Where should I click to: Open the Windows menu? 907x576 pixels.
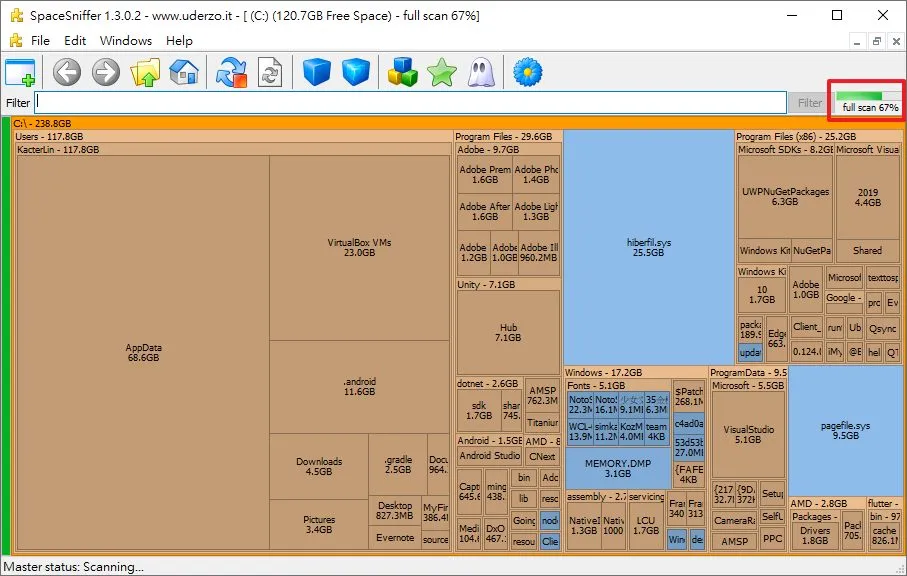(126, 40)
